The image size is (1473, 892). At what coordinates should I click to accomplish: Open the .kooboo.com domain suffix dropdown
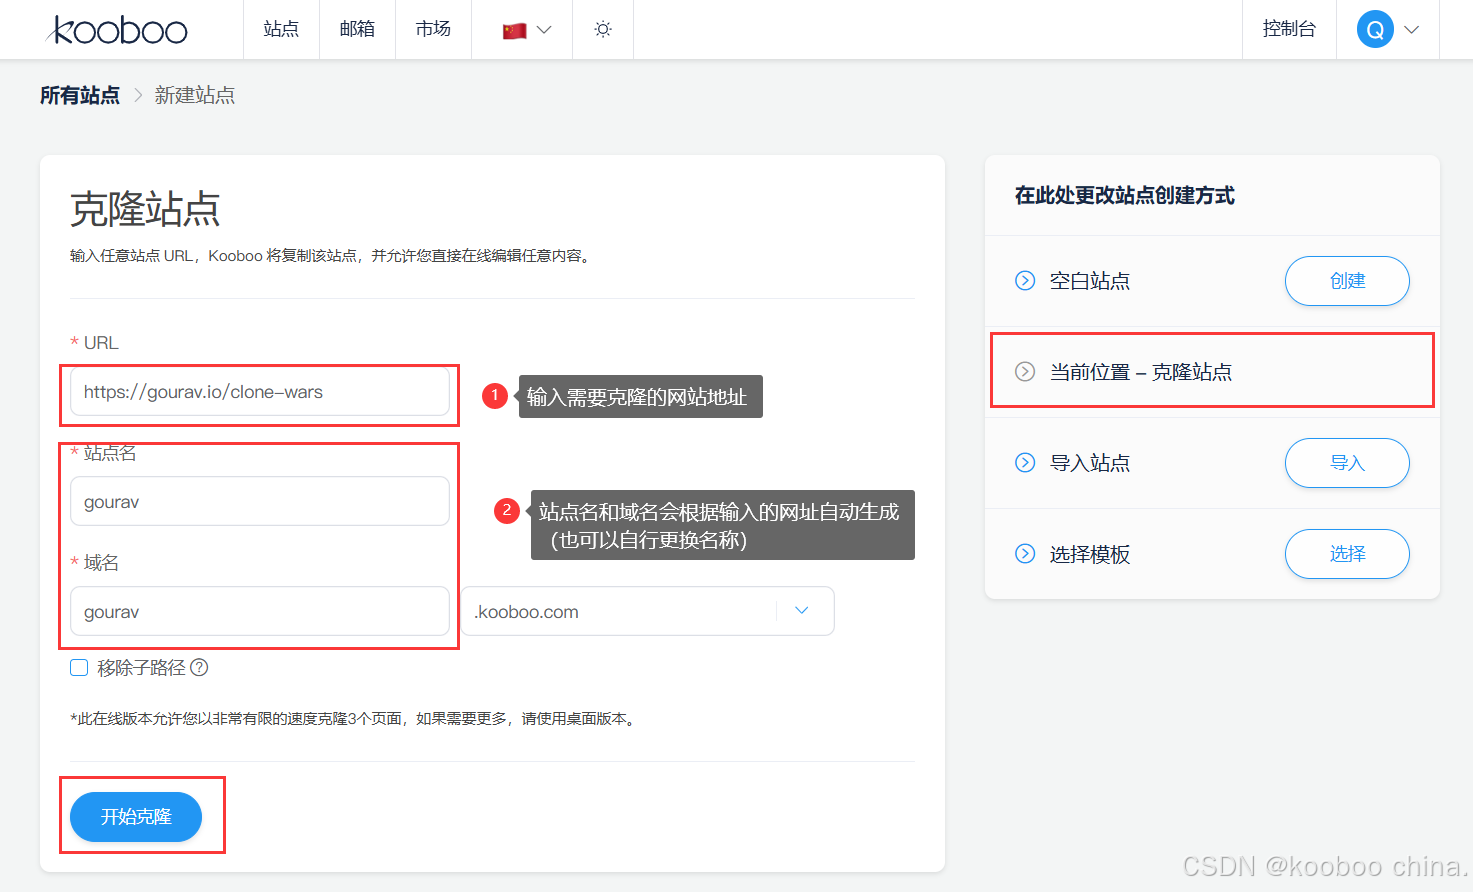click(x=647, y=611)
